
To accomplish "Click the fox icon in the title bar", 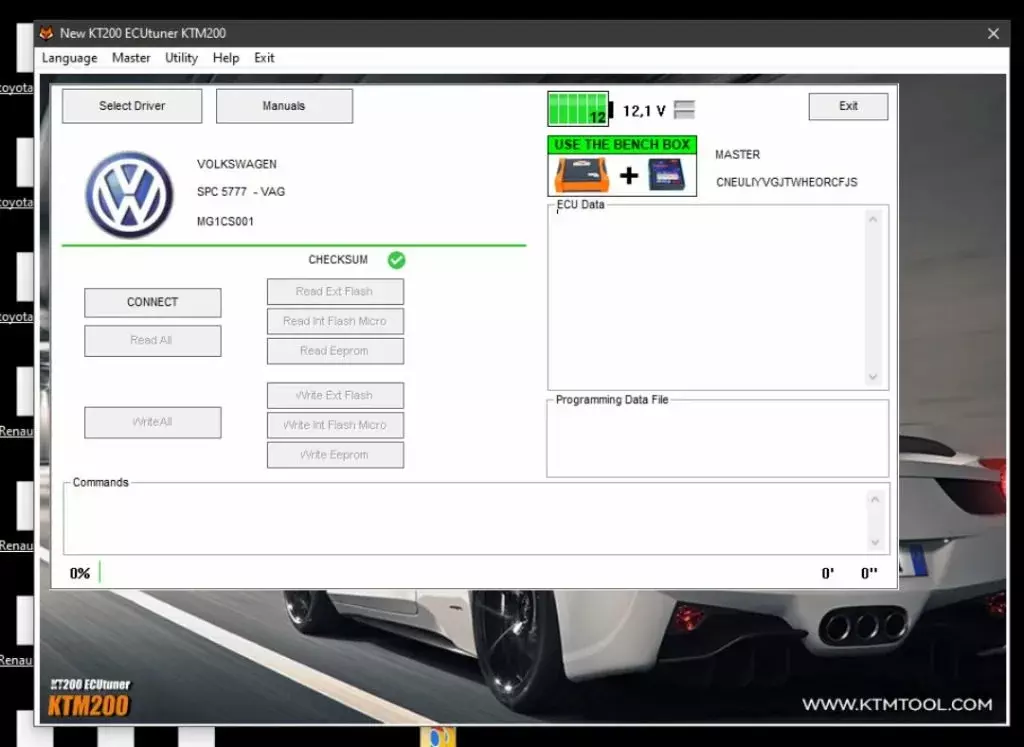I will (x=46, y=33).
